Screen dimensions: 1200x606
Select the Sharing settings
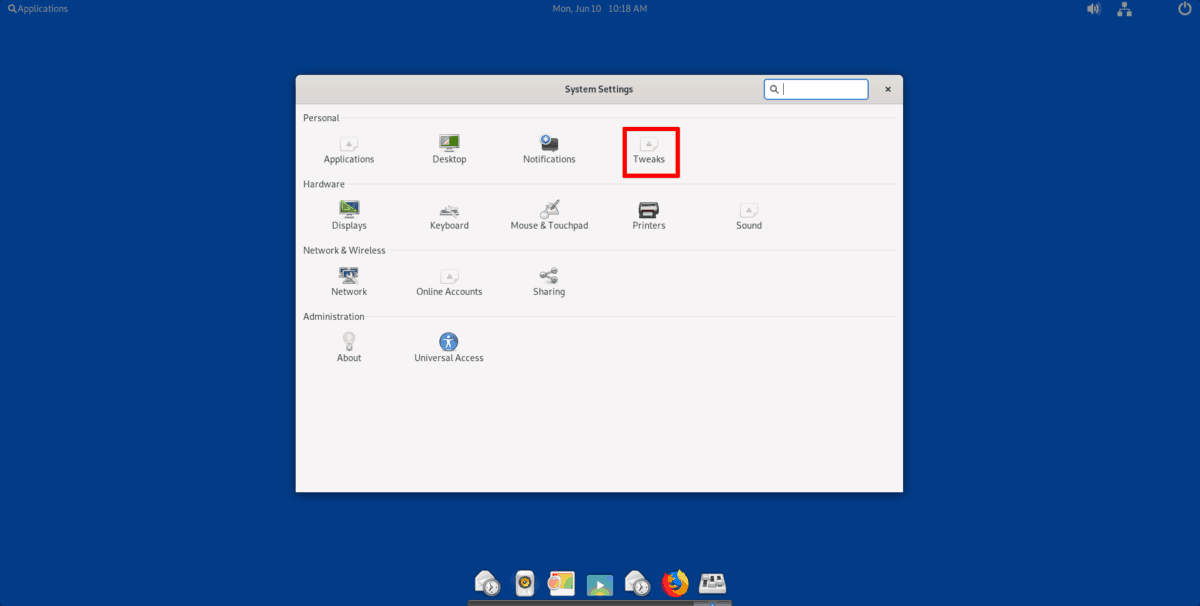[549, 282]
